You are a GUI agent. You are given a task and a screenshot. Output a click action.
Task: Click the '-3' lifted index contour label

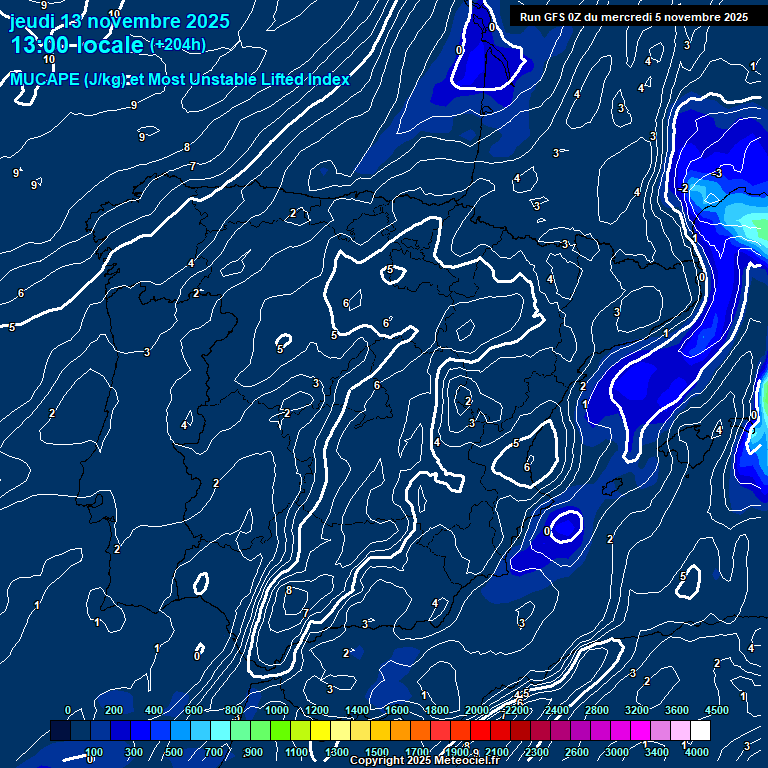(717, 173)
